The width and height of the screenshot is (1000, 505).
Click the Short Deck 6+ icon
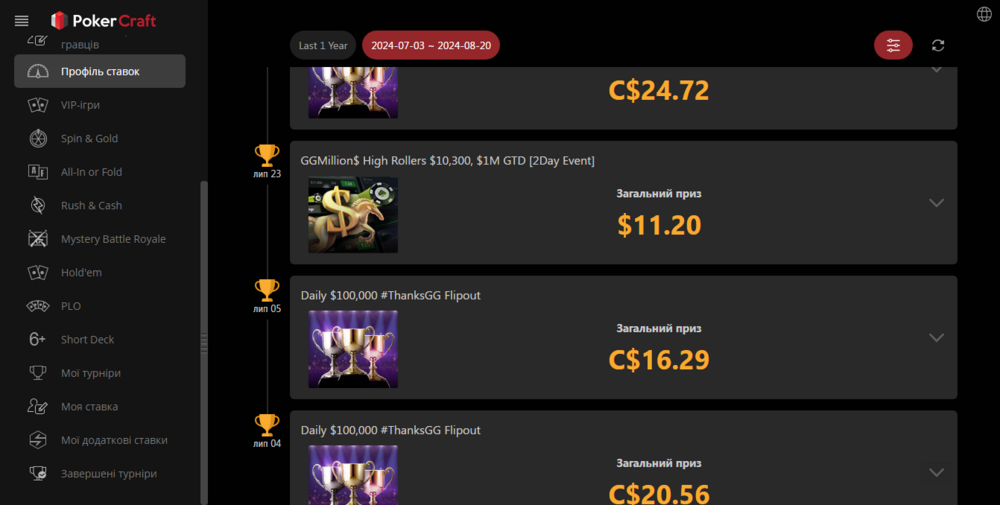coord(38,339)
